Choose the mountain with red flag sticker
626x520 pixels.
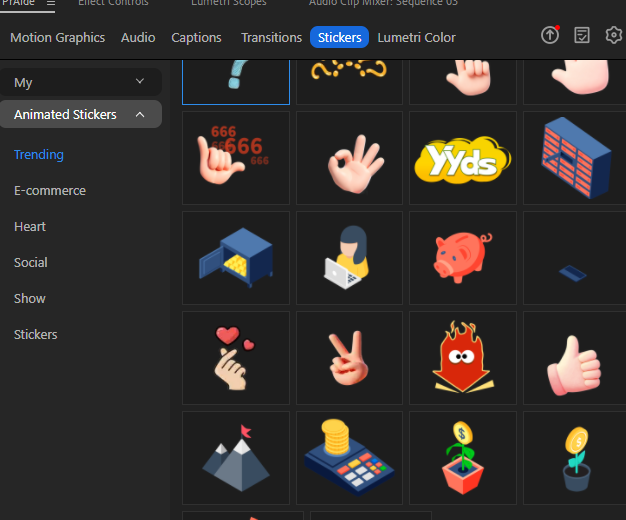236,458
